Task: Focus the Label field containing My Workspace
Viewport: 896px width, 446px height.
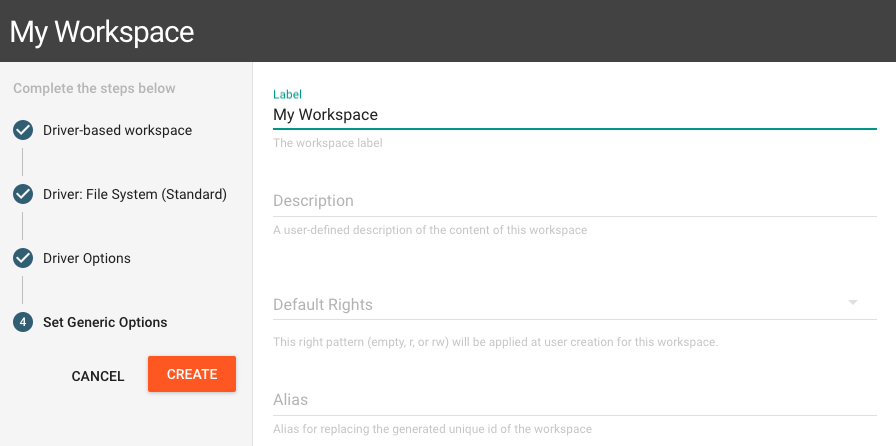Action: pos(575,115)
